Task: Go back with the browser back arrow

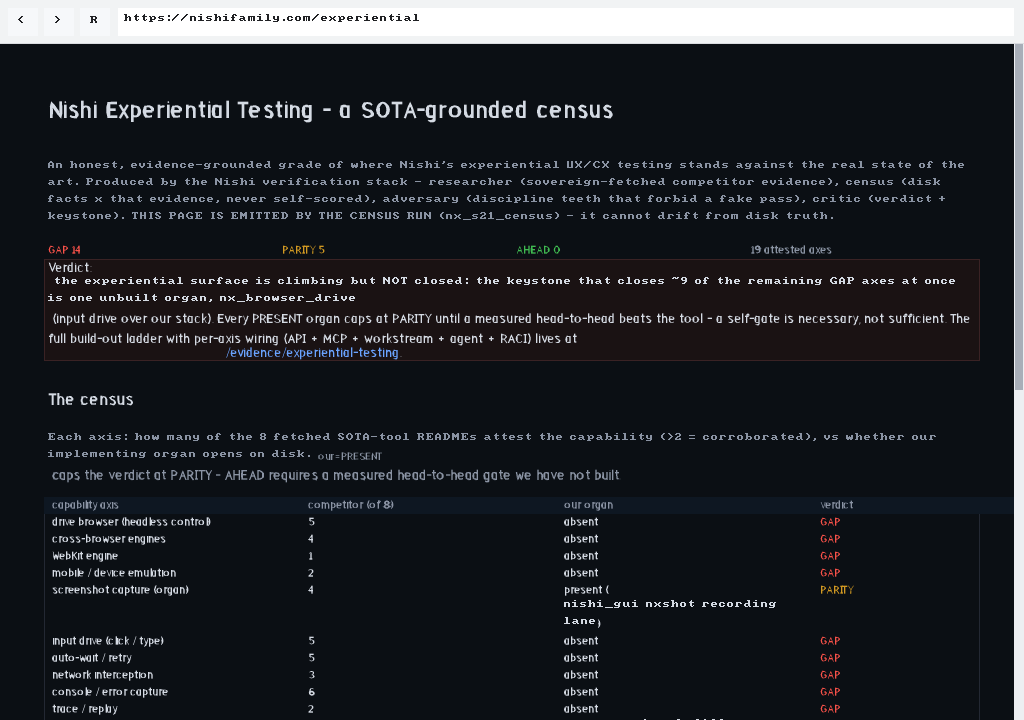Action: 22,20
